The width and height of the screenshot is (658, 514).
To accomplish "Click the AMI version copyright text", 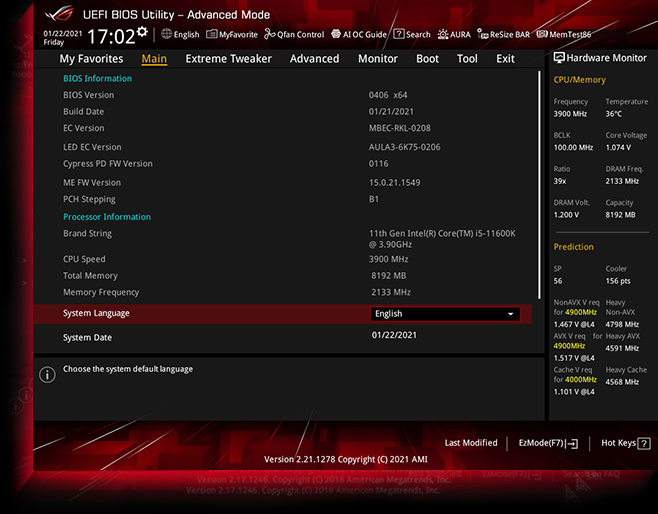I will (346, 459).
